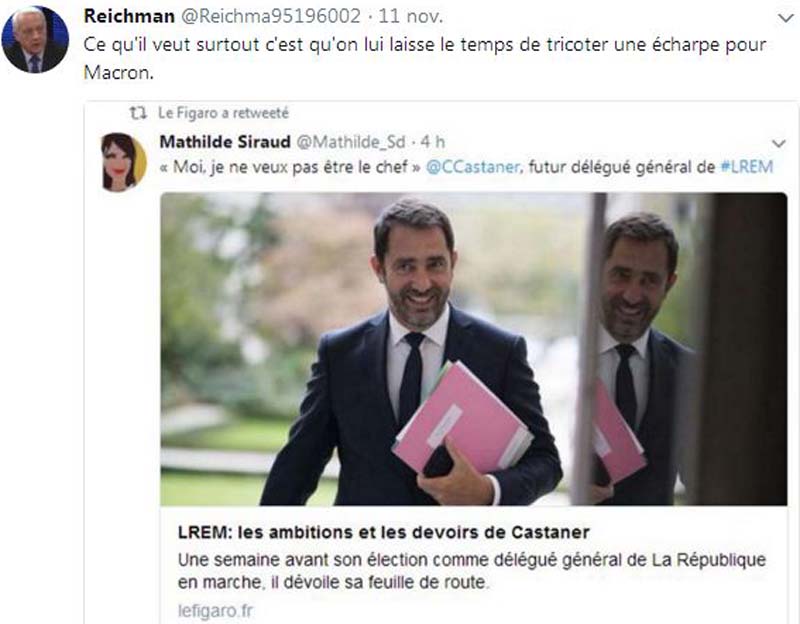
Task: Open the @Reichma95196002 handle
Action: click(271, 16)
